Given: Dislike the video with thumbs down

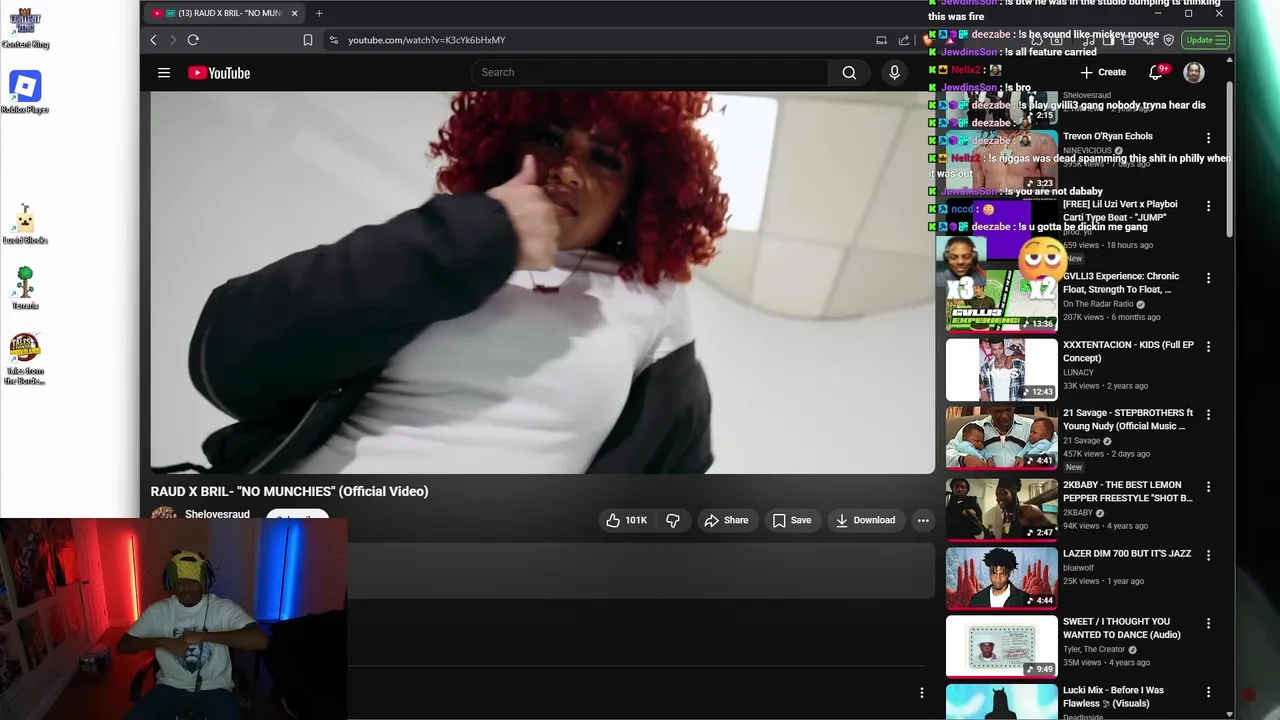Looking at the screenshot, I should click(x=673, y=520).
